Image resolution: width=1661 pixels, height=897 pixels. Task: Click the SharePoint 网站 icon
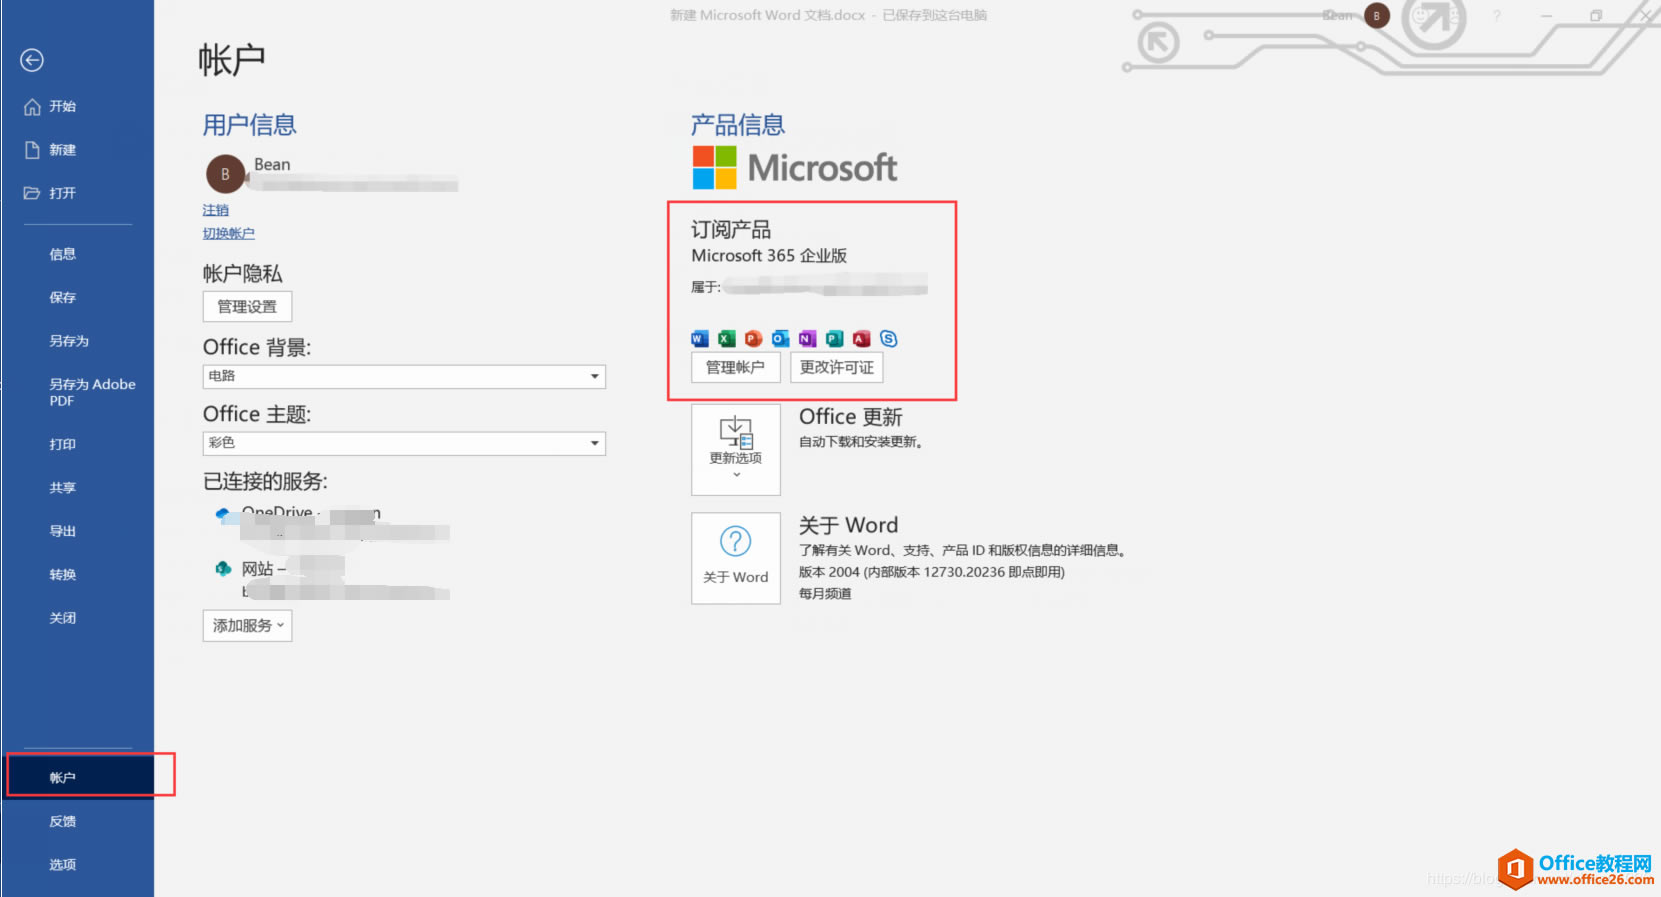point(223,568)
